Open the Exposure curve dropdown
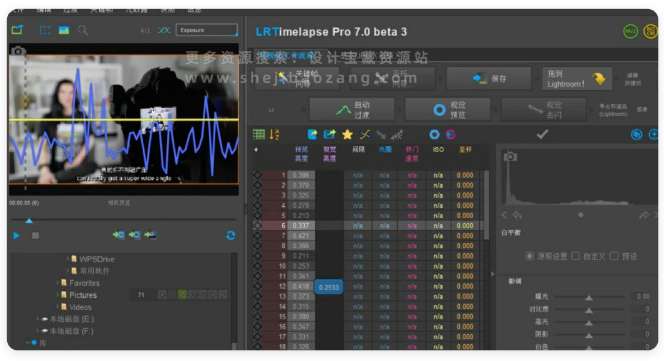 click(207, 30)
